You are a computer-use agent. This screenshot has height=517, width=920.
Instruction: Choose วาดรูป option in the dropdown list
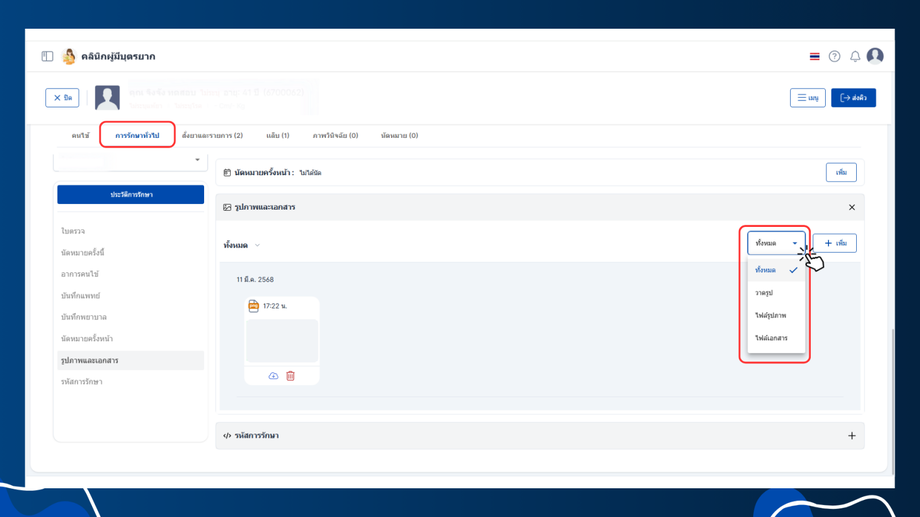click(x=776, y=293)
